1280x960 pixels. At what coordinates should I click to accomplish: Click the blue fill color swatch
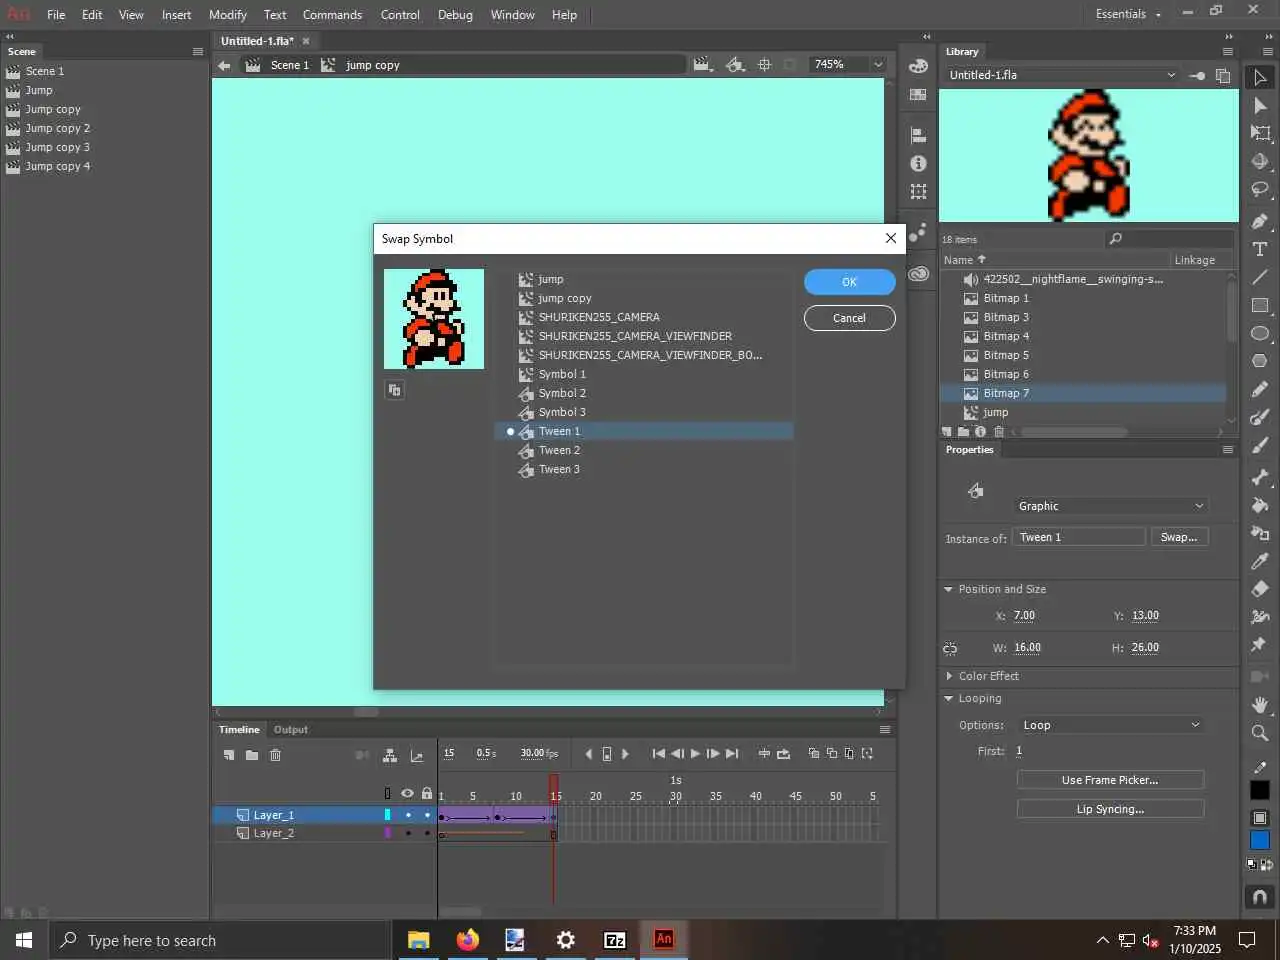pyautogui.click(x=1260, y=840)
